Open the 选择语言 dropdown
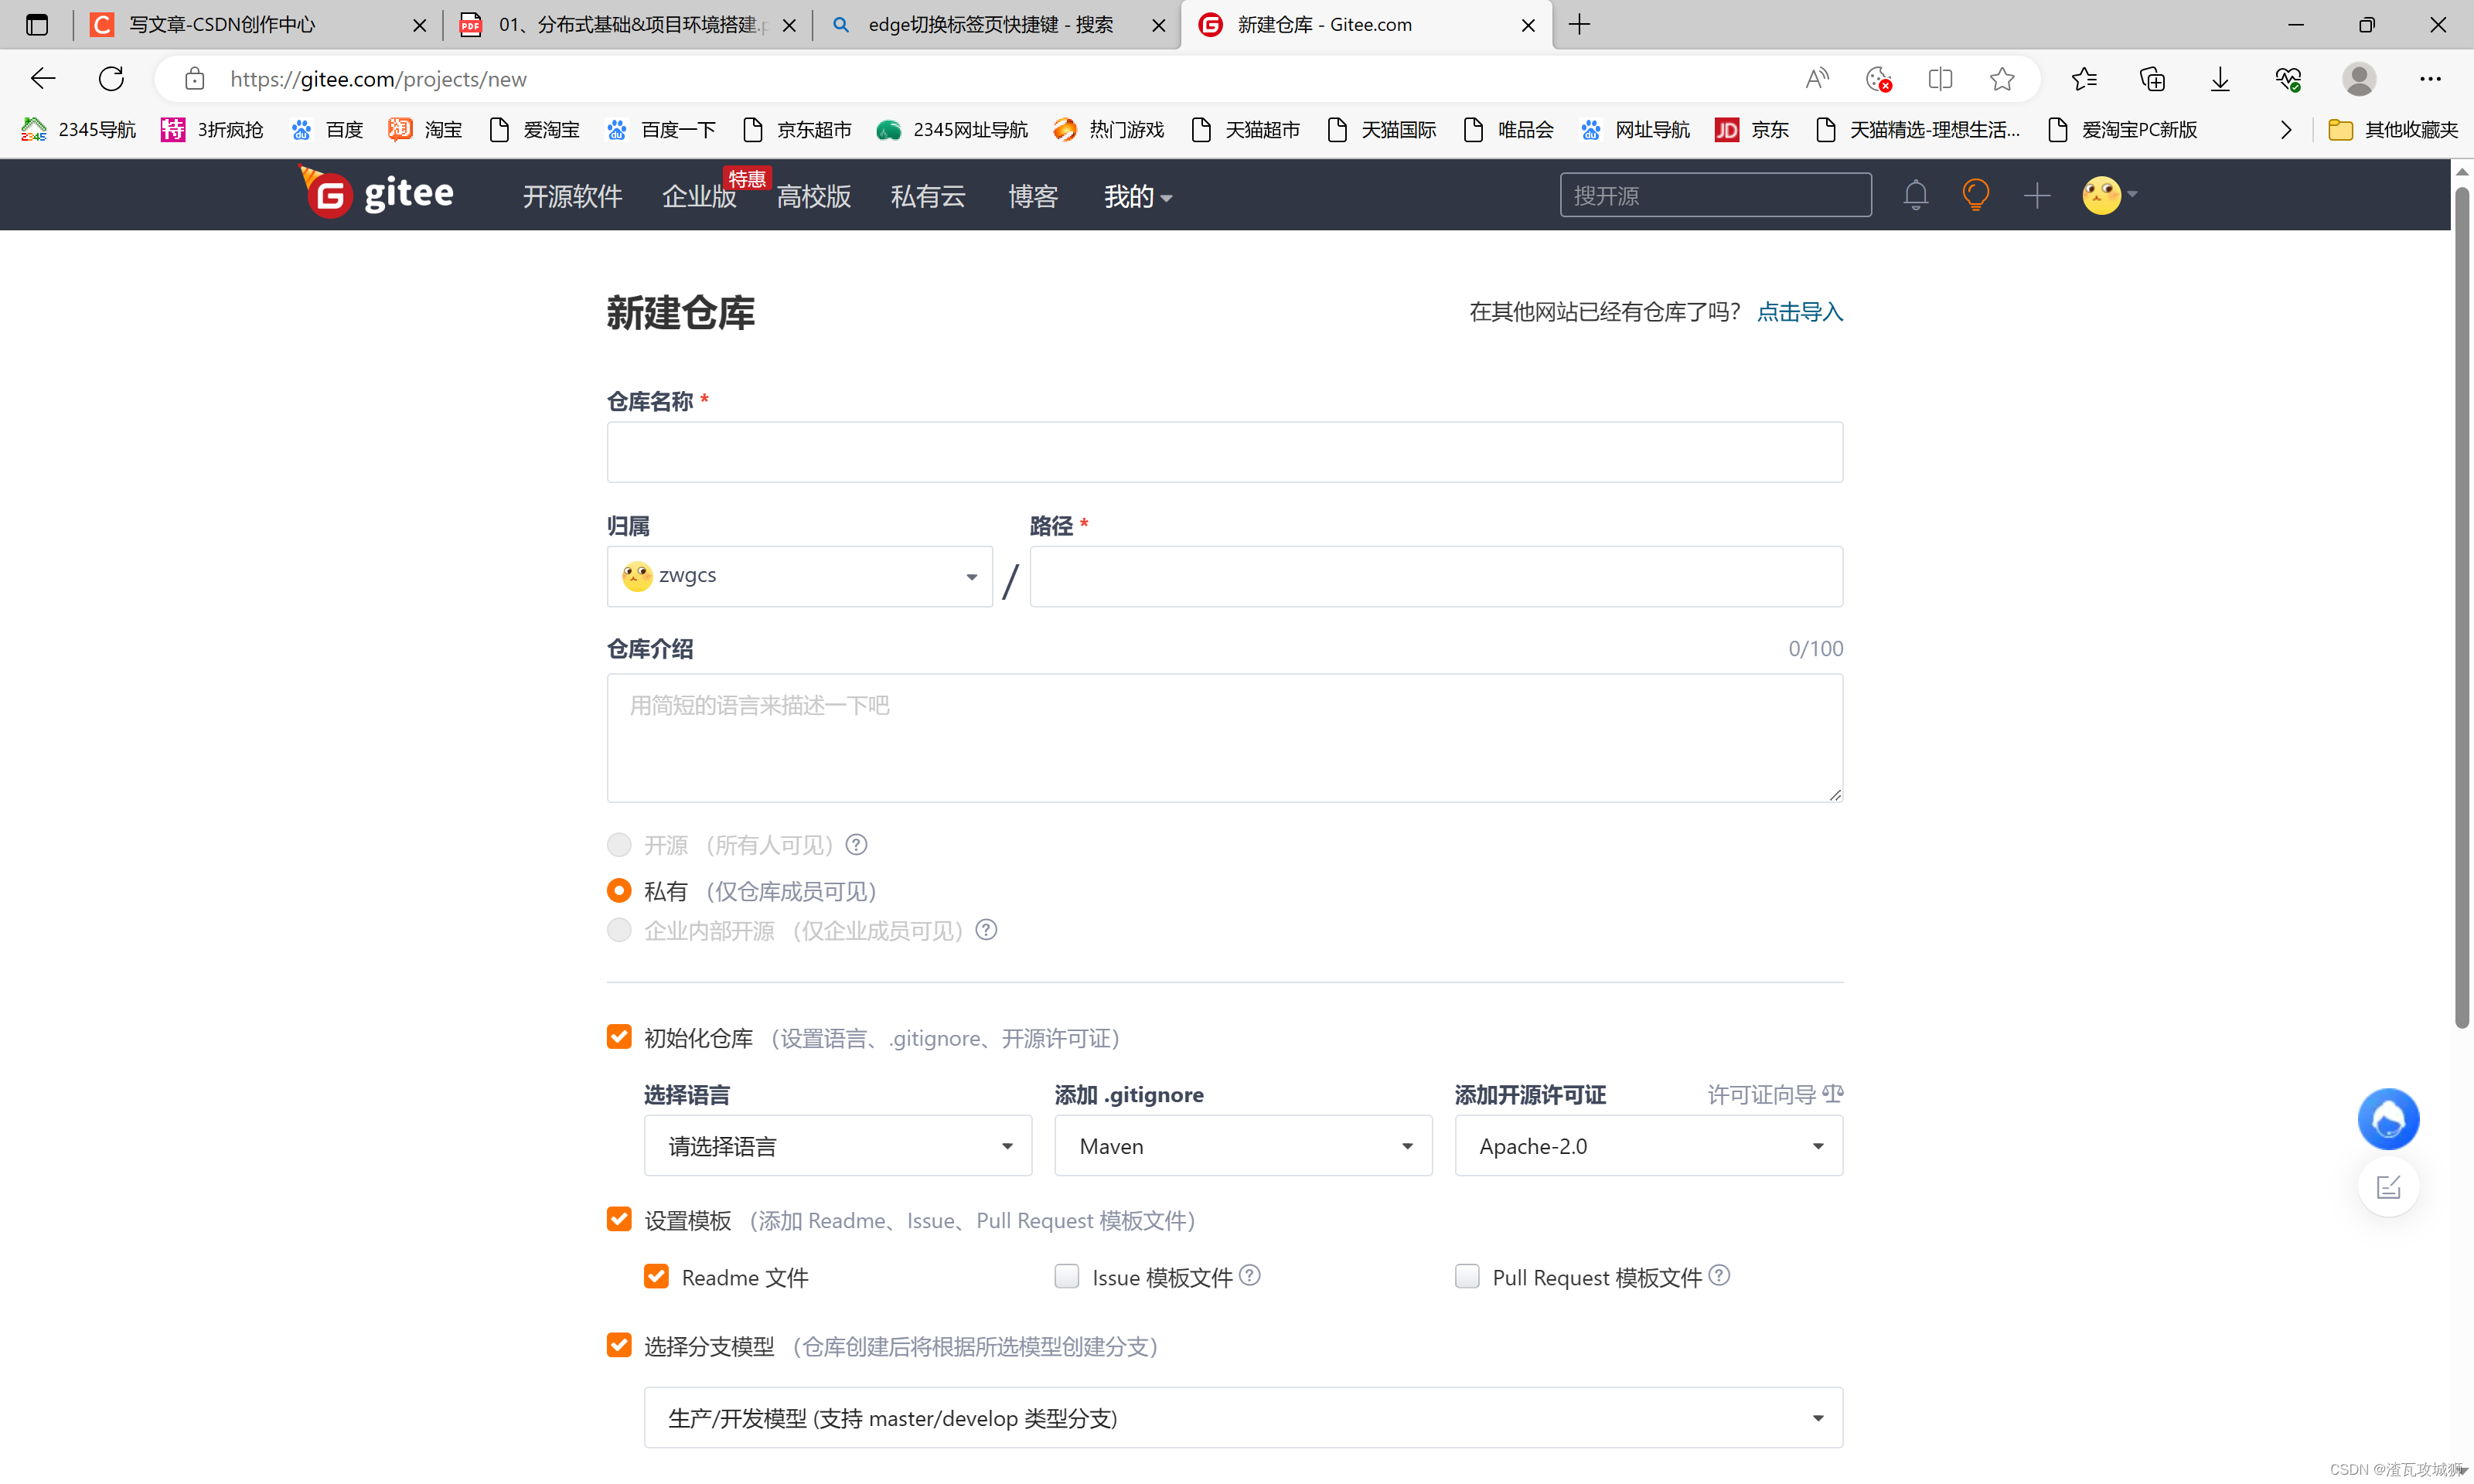Viewport: 2474px width, 1484px height. point(837,1146)
